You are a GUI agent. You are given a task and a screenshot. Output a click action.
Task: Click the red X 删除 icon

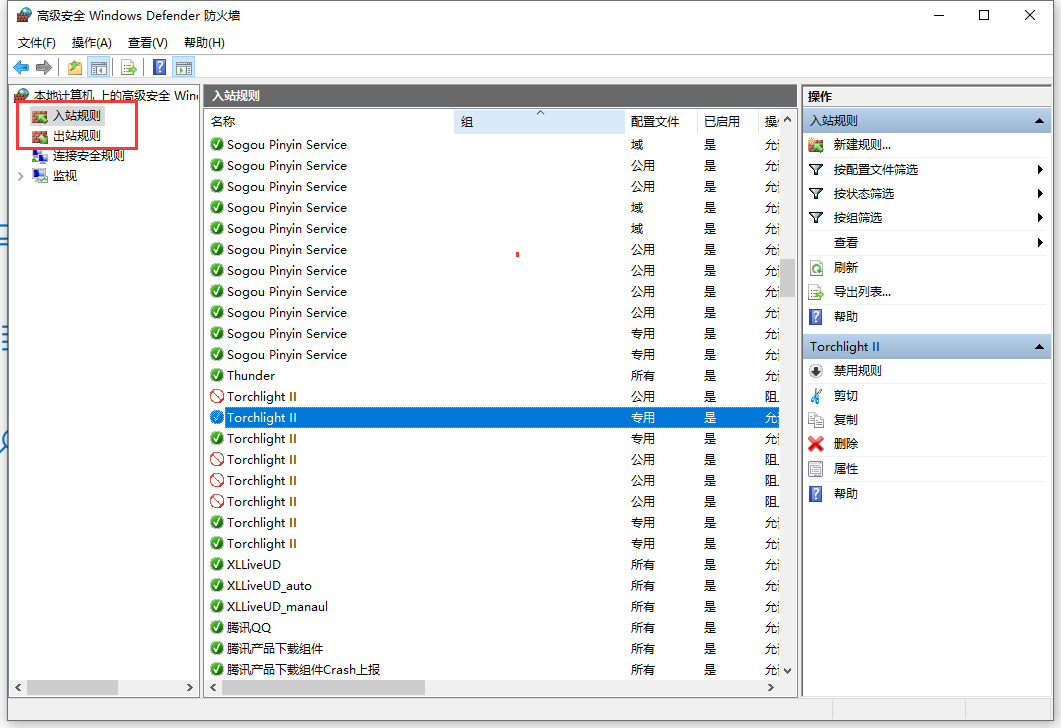[x=816, y=444]
